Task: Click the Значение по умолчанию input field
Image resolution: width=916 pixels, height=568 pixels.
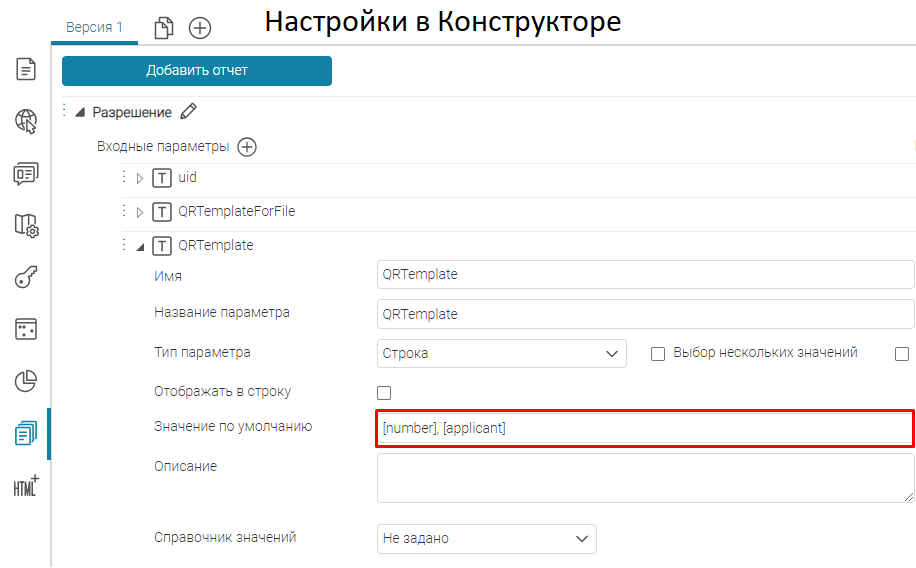Action: [x=644, y=428]
